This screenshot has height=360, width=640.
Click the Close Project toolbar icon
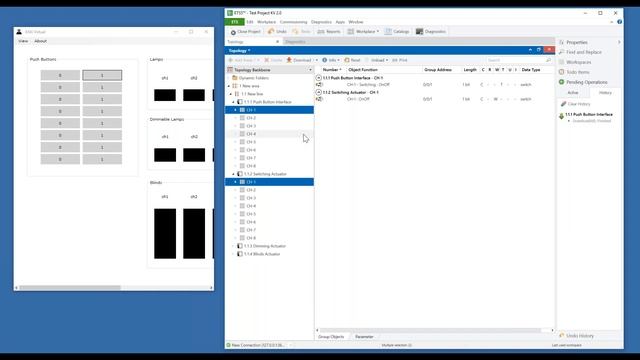point(233,32)
